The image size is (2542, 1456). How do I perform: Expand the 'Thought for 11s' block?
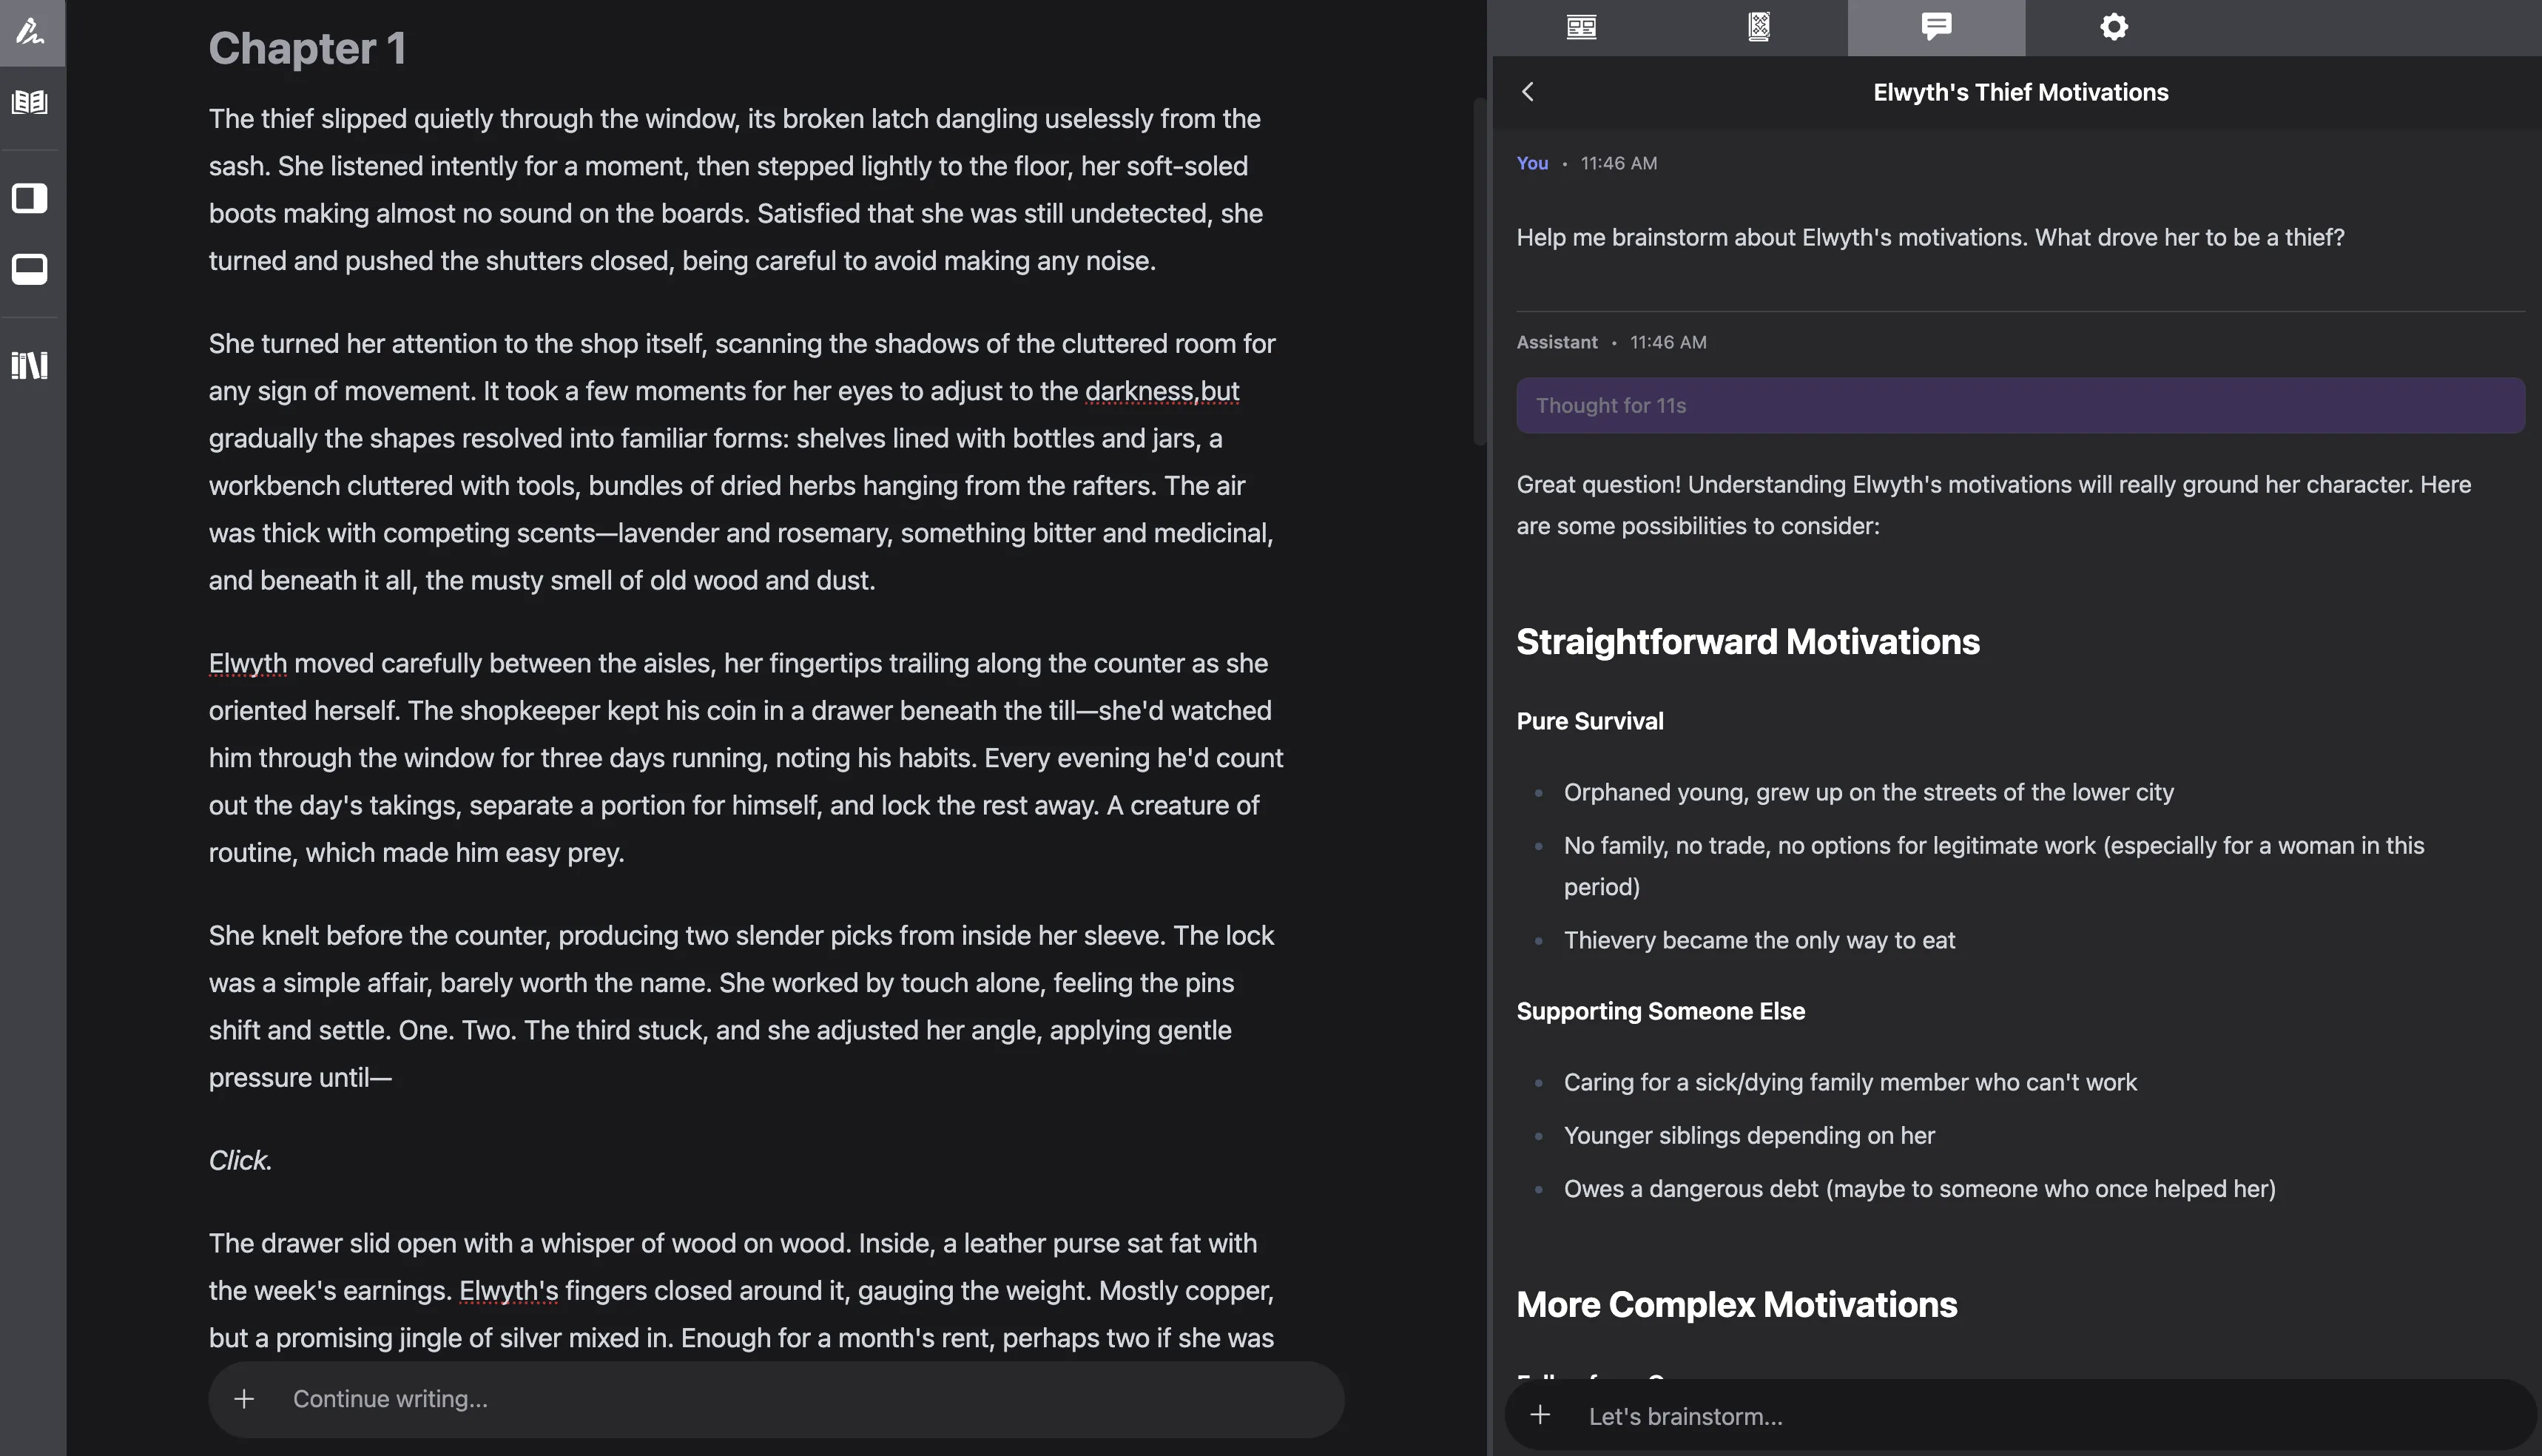click(2020, 405)
